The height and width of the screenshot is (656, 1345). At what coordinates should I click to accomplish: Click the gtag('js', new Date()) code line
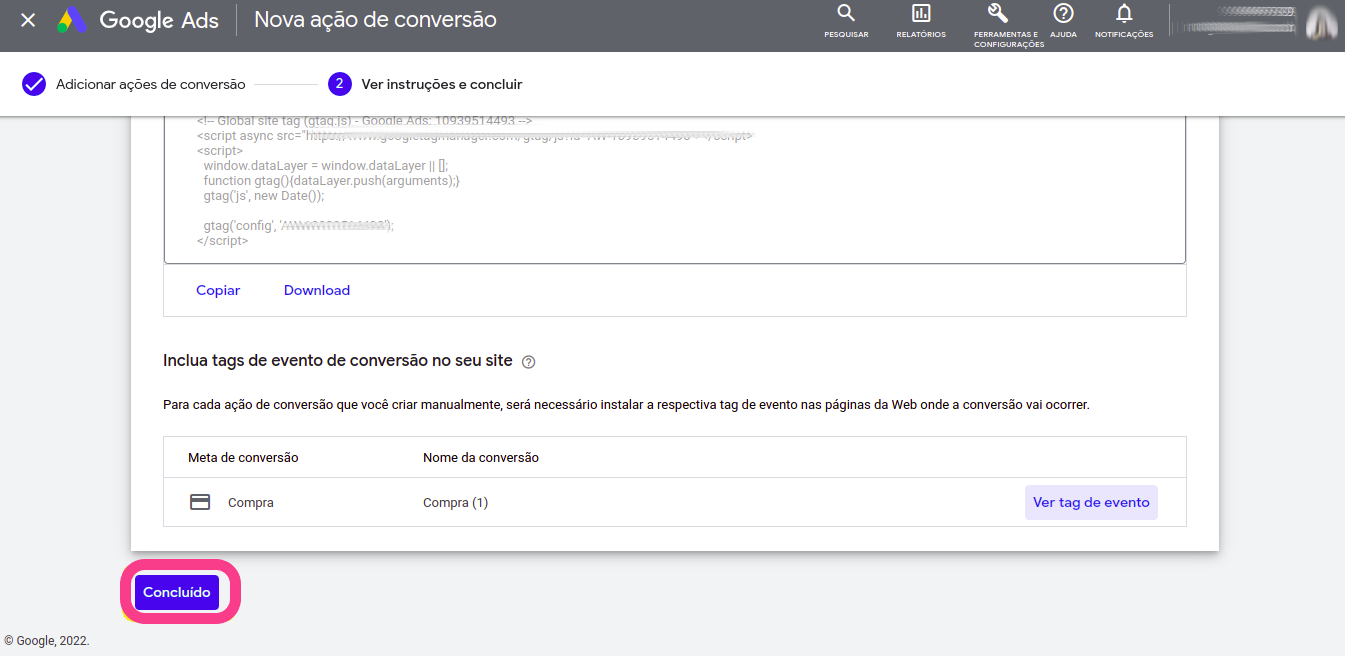(x=264, y=196)
